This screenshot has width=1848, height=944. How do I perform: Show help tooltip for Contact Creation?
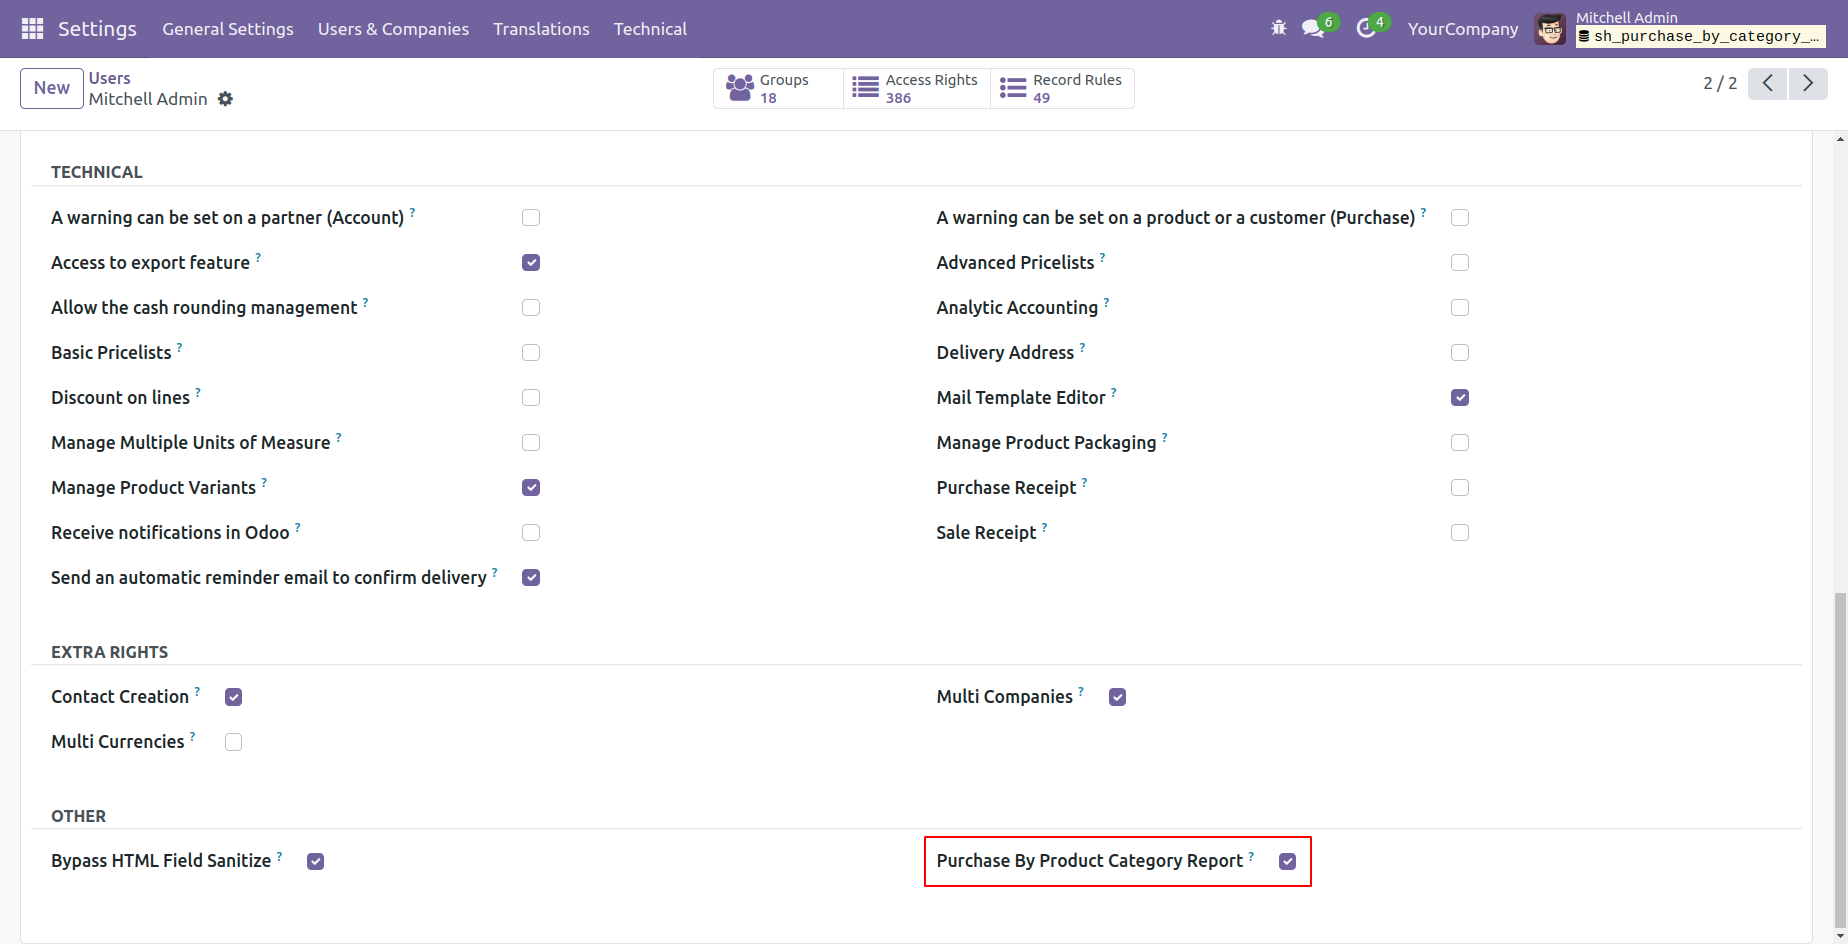[x=197, y=691]
